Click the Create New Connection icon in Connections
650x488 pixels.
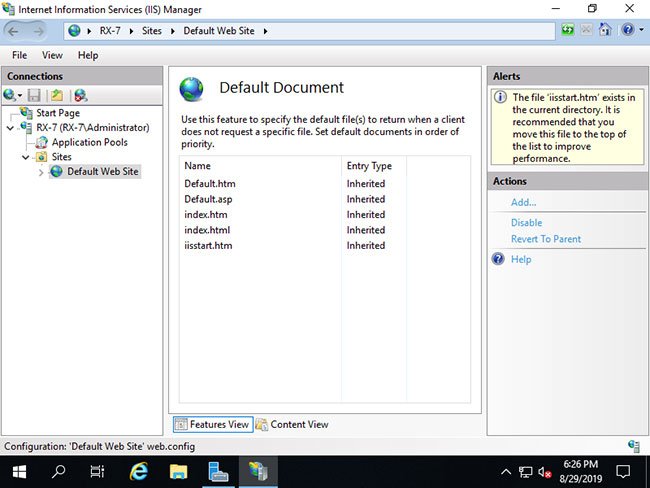click(9, 95)
